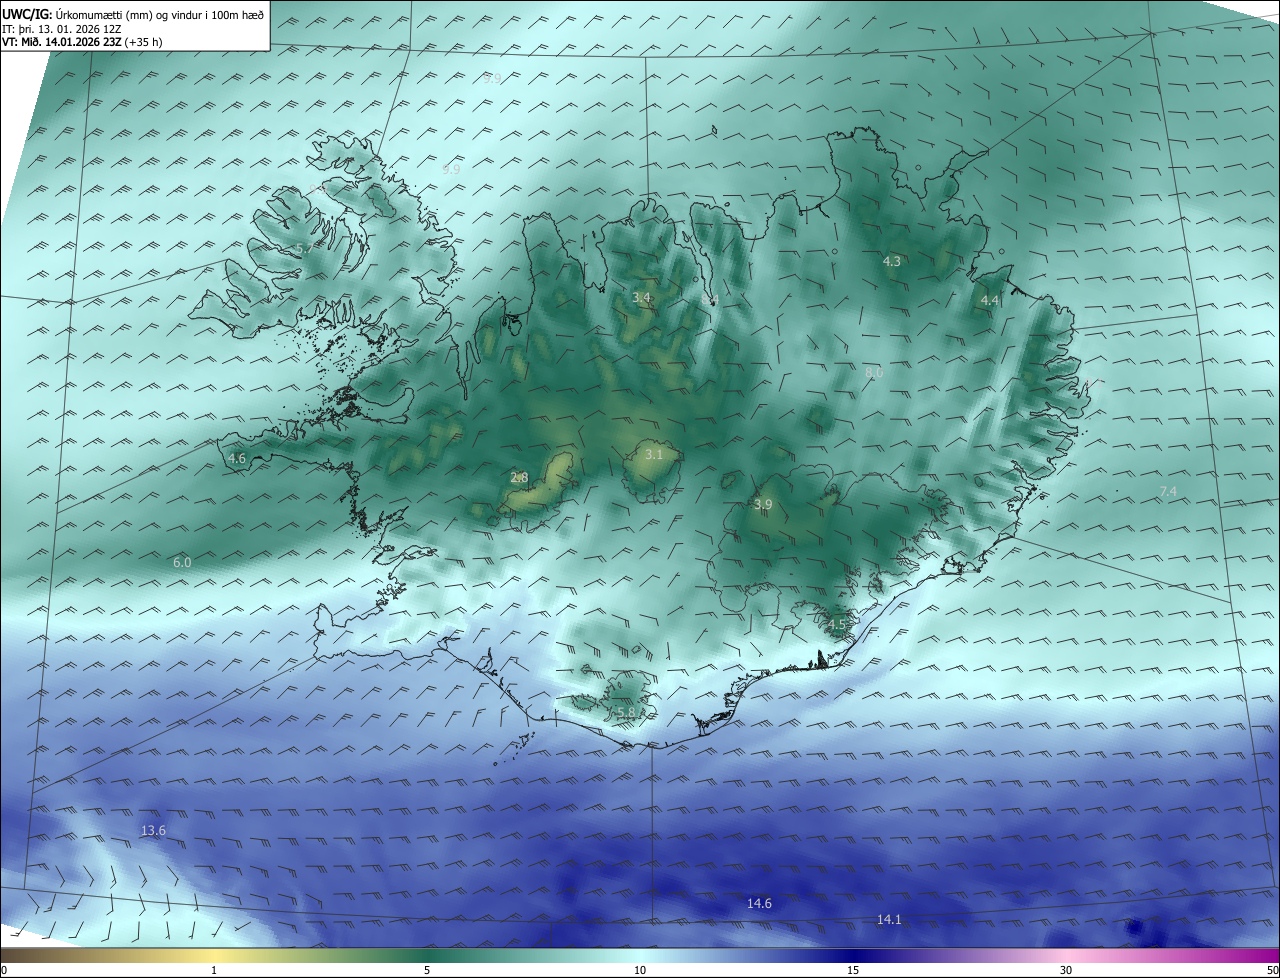This screenshot has height=978, width=1280.
Task: Click the 'VT: Mið. 14.01.2026 23Z' valid time
Action: pos(62,43)
